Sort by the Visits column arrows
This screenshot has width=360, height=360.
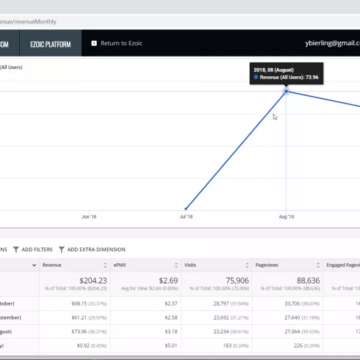pos(247,265)
